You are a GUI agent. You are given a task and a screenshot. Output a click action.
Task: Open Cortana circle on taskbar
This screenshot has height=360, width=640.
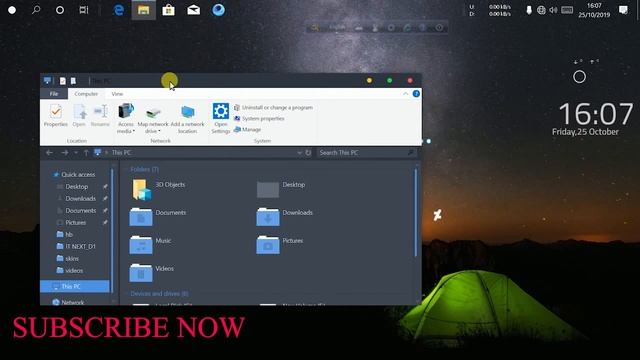60,10
